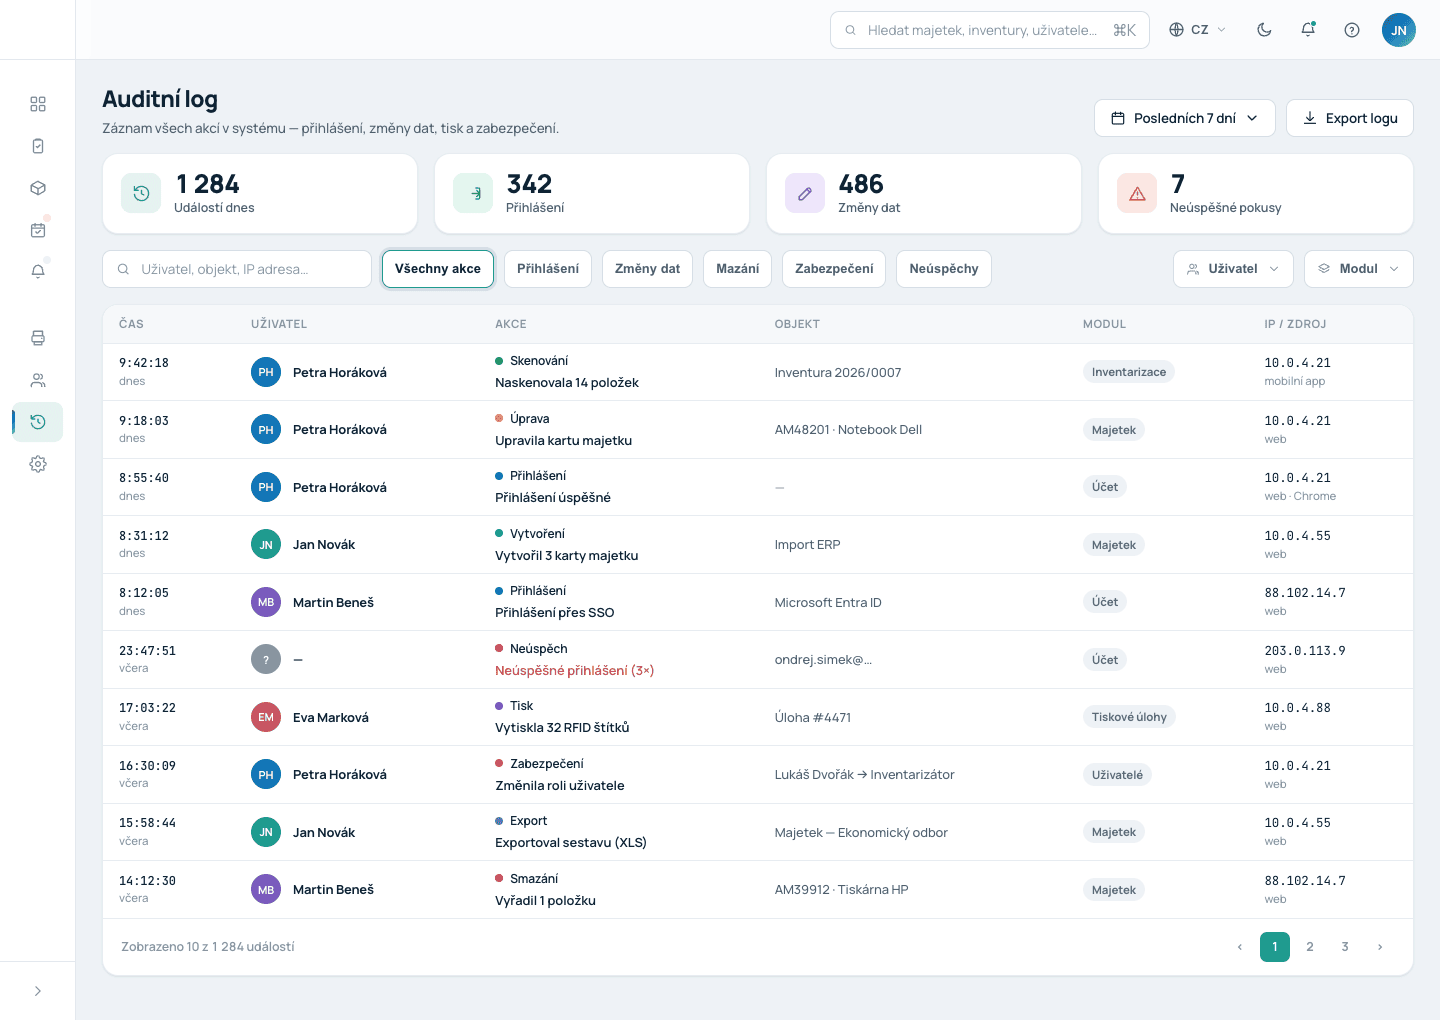The image size is (1440, 1020).
Task: Select the Neúspěchy filter tab
Action: point(944,269)
